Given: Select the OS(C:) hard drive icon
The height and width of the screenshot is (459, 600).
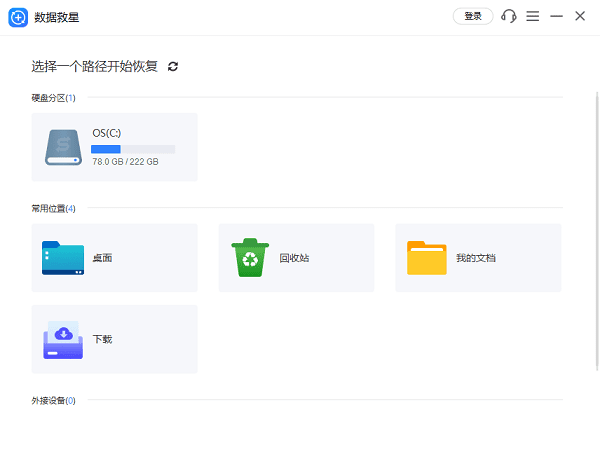Looking at the screenshot, I should click(64, 147).
